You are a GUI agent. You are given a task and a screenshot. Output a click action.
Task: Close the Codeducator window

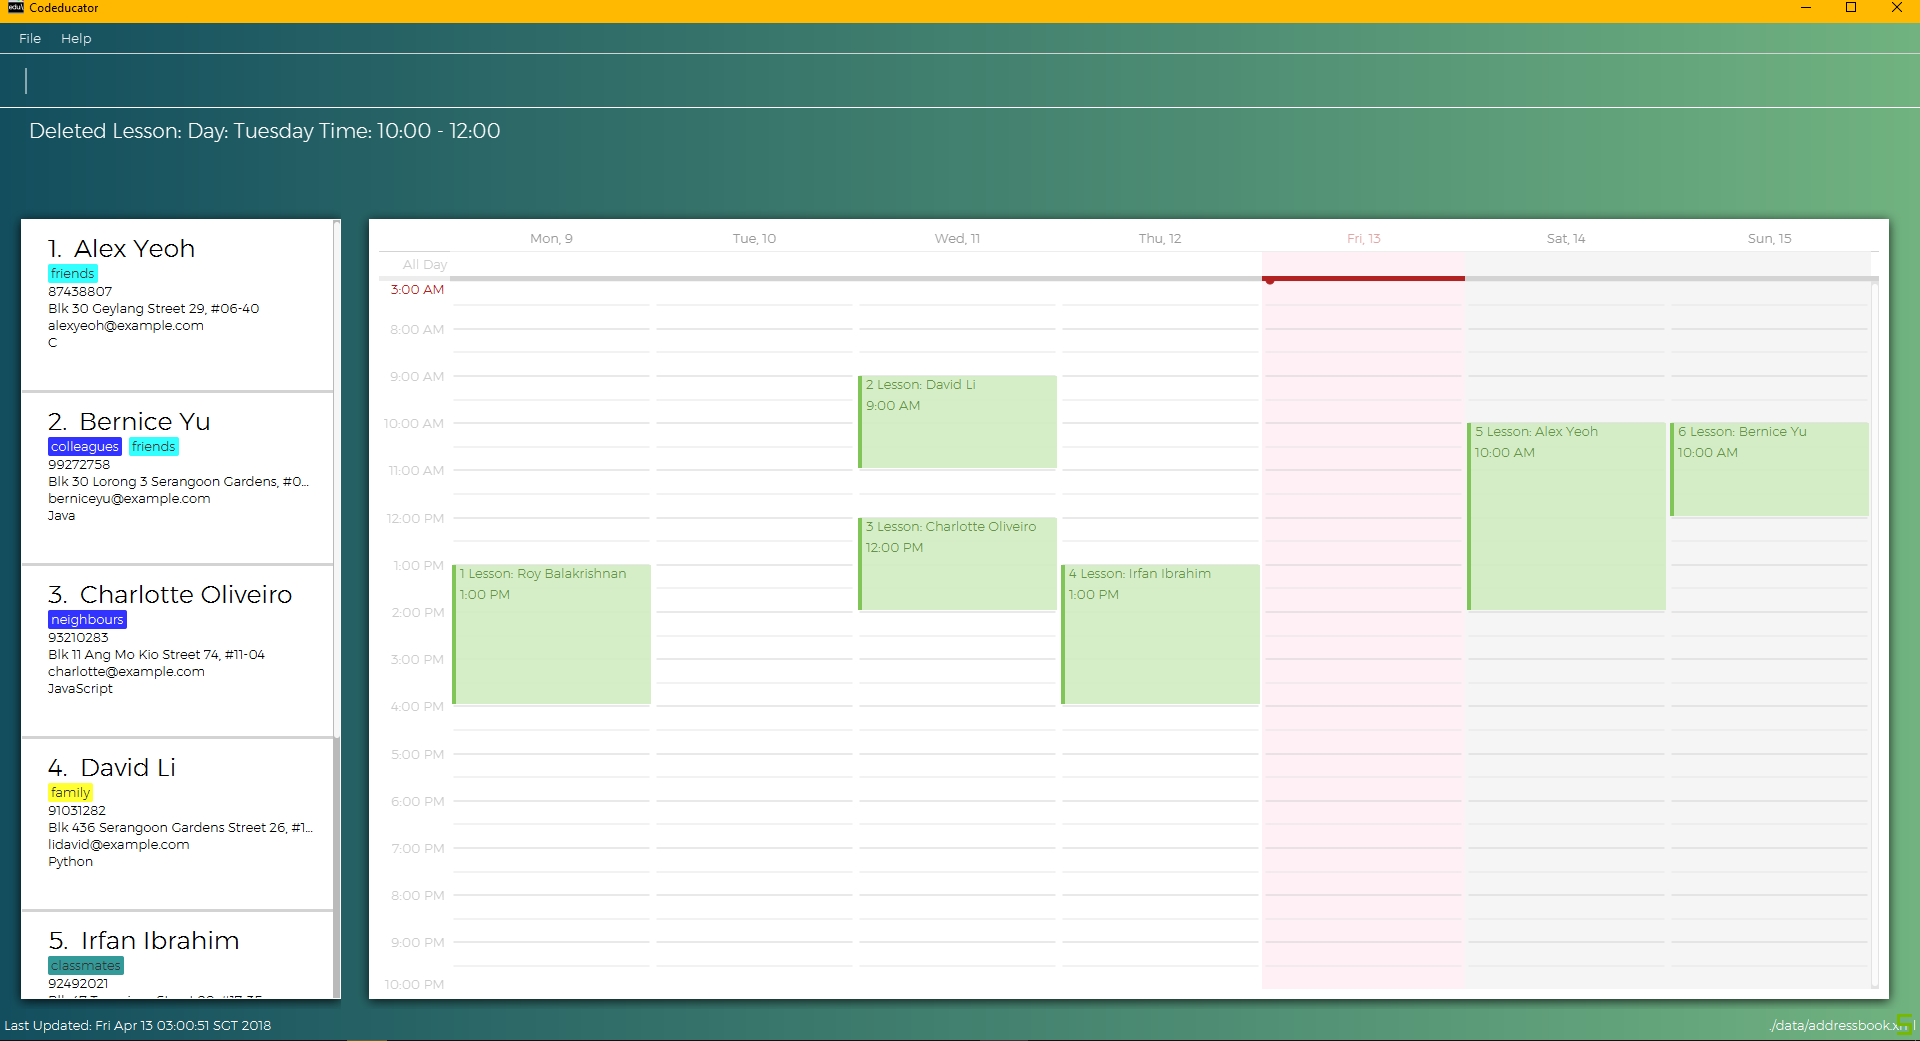tap(1897, 8)
